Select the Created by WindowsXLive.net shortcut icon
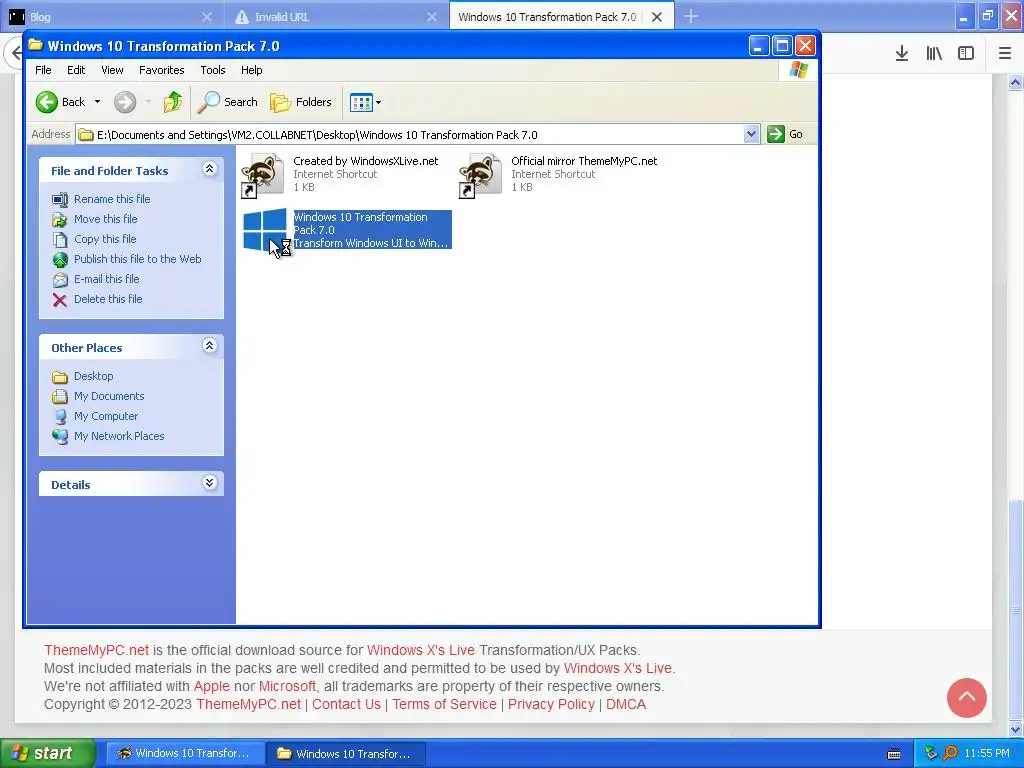The height and width of the screenshot is (768, 1024). (x=263, y=174)
